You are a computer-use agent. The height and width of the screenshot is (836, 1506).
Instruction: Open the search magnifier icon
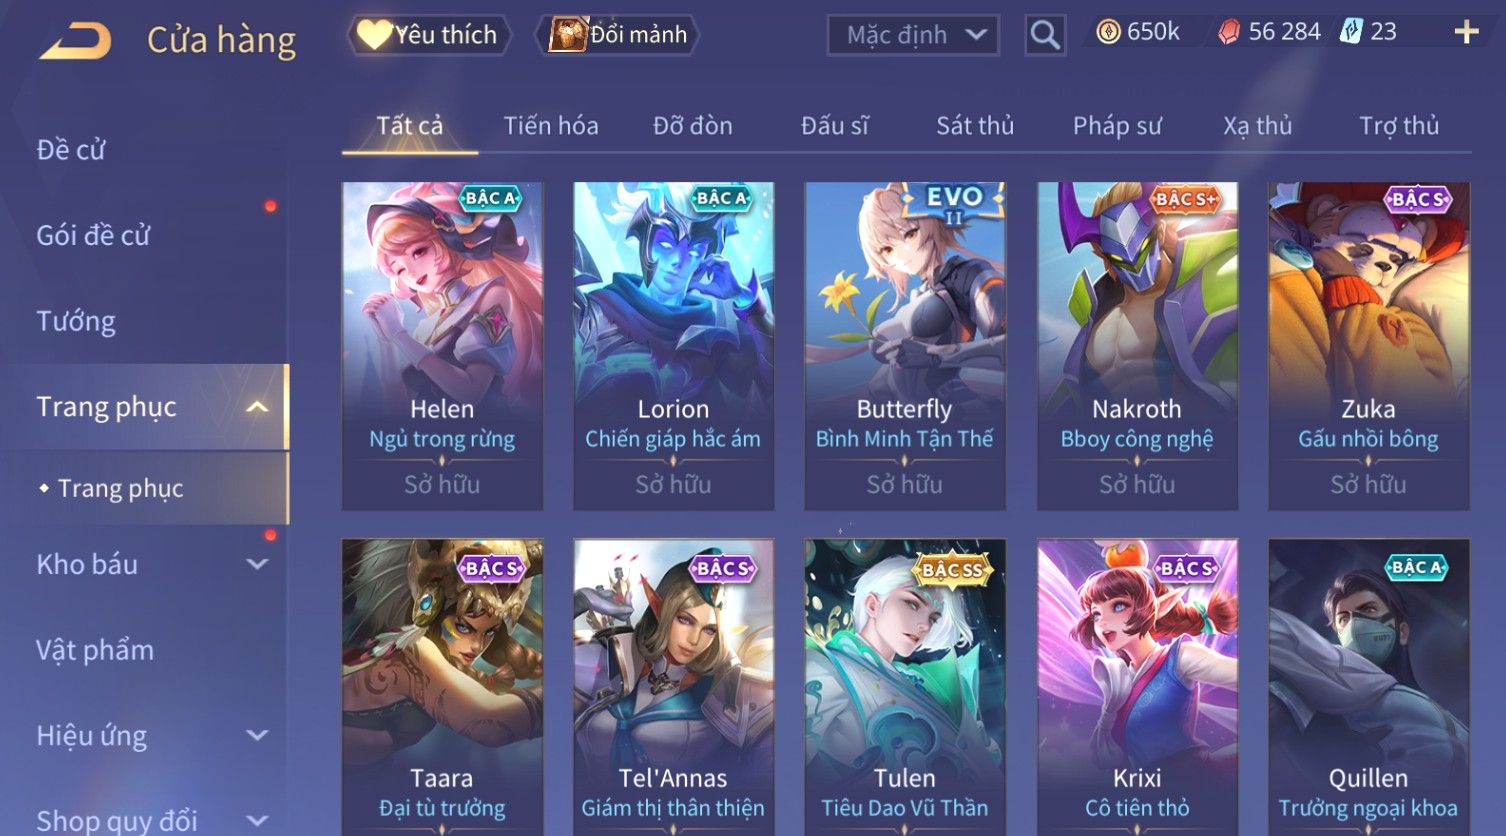pos(1045,36)
